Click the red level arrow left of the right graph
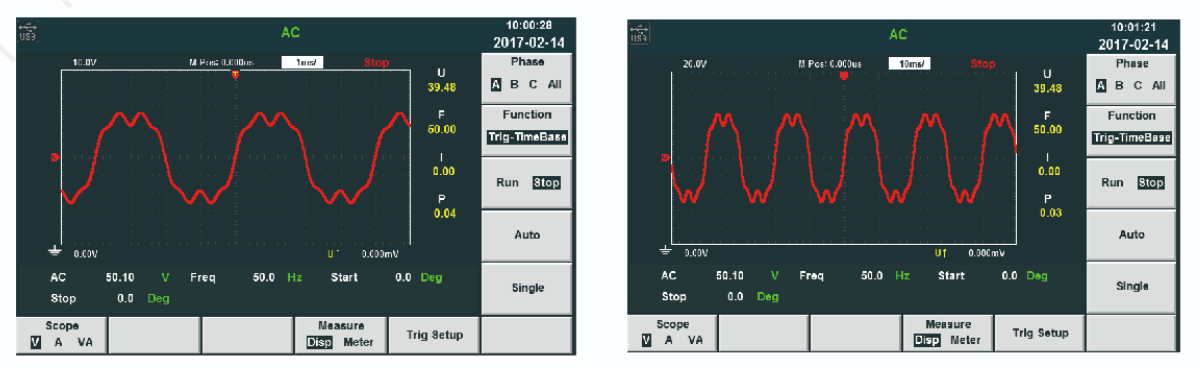This screenshot has width=1195, height=369. pyautogui.click(x=665, y=158)
